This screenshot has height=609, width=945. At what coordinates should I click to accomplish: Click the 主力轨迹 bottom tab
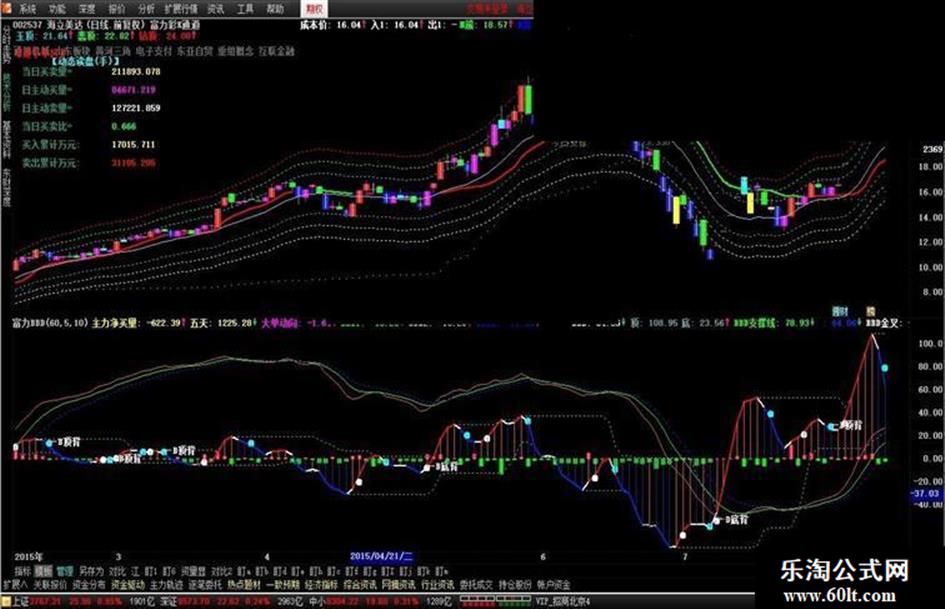(166, 585)
